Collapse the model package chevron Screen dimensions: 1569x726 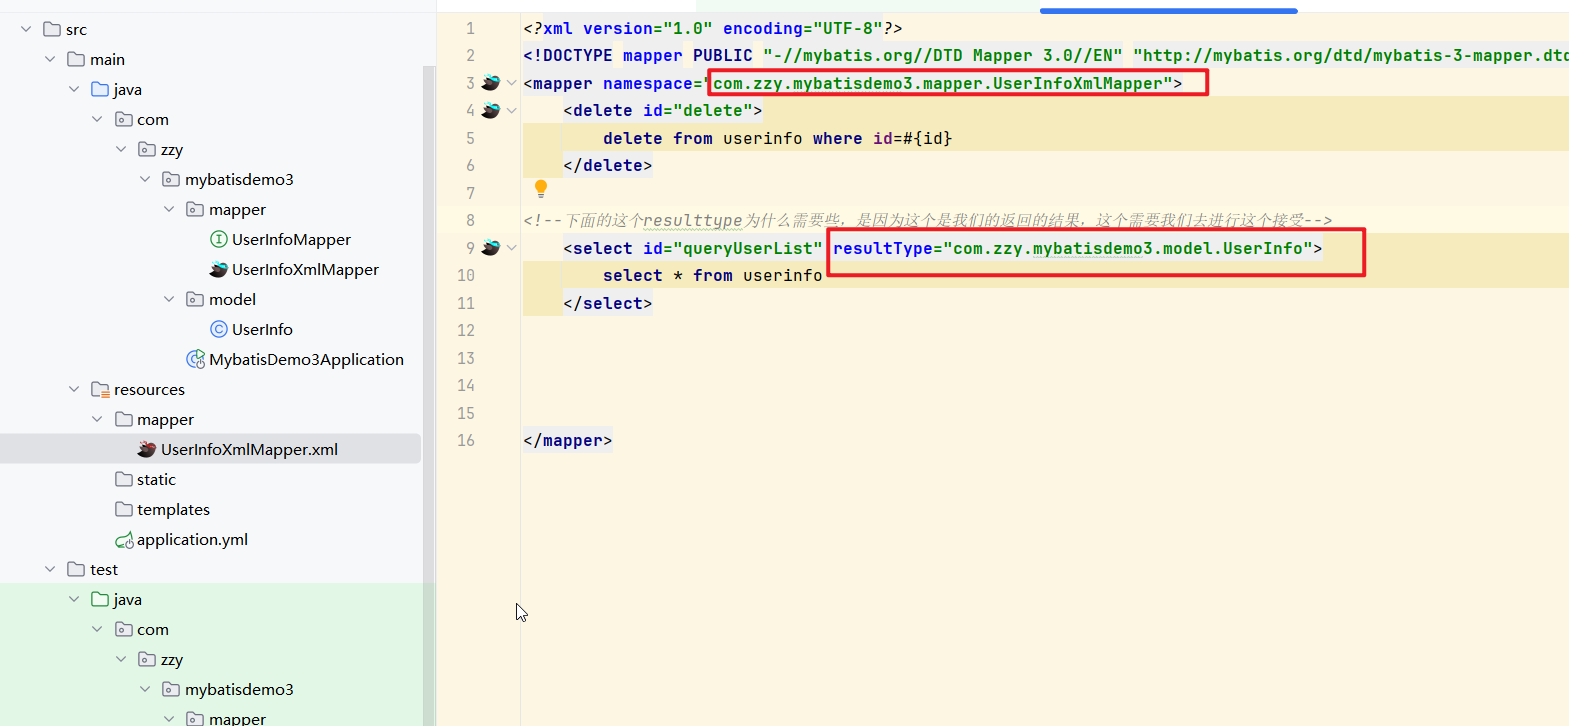point(169,299)
